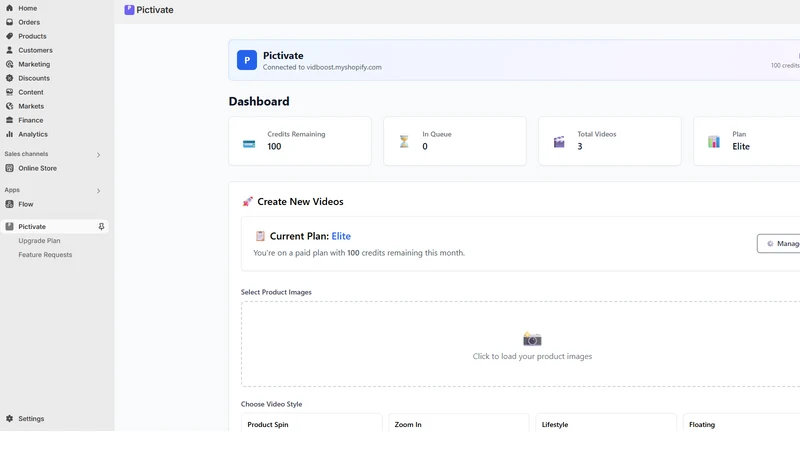This screenshot has height=450, width=800.
Task: Click the Customers person icon
Action: [9, 50]
